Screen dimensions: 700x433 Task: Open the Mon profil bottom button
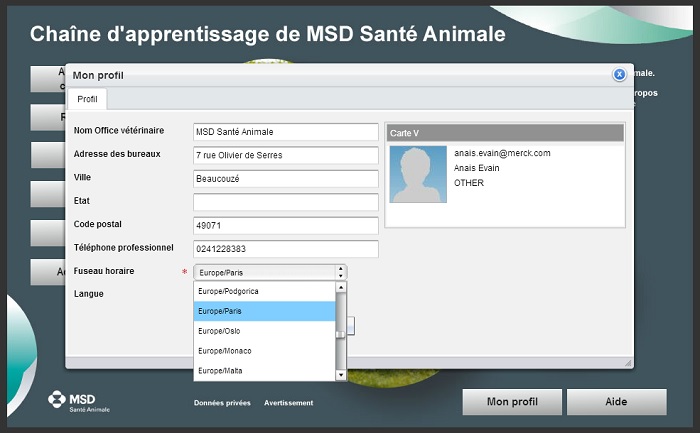pos(512,402)
